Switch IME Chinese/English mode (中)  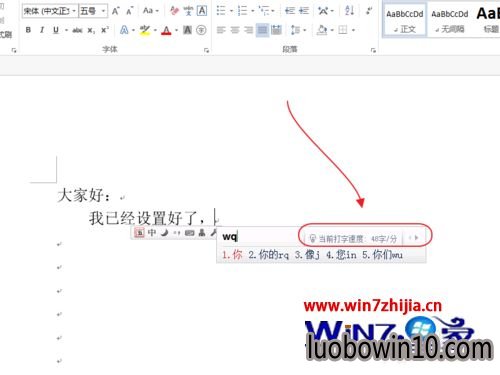[x=152, y=233]
